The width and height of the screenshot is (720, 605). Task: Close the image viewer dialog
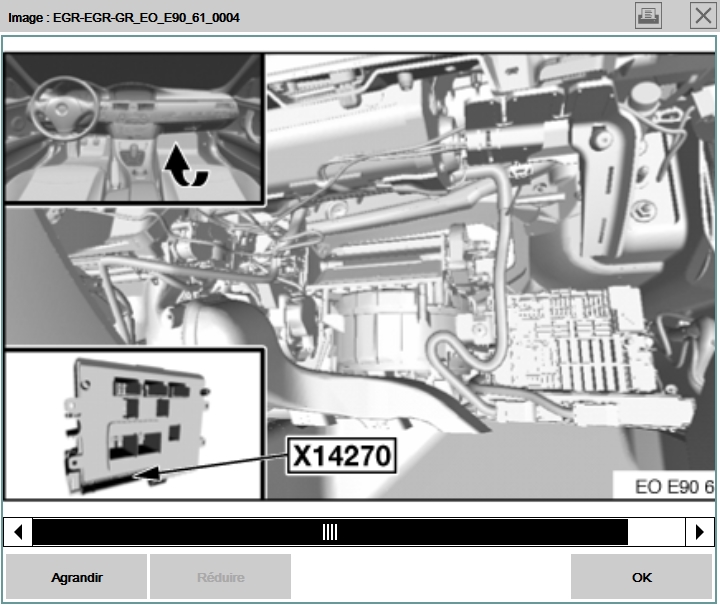click(703, 16)
